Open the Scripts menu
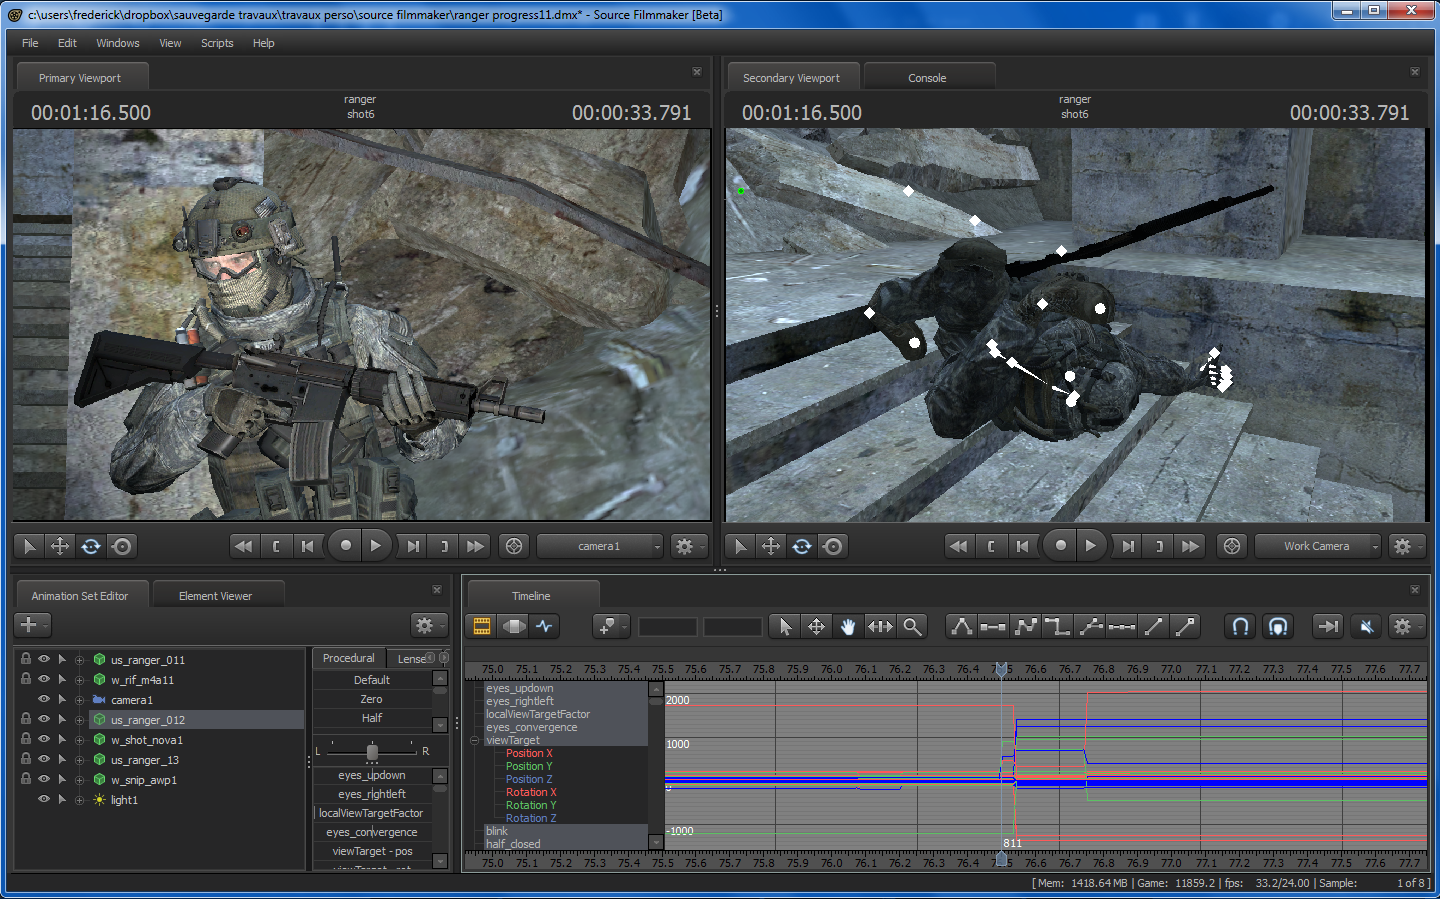This screenshot has height=899, width=1440. pyautogui.click(x=217, y=43)
